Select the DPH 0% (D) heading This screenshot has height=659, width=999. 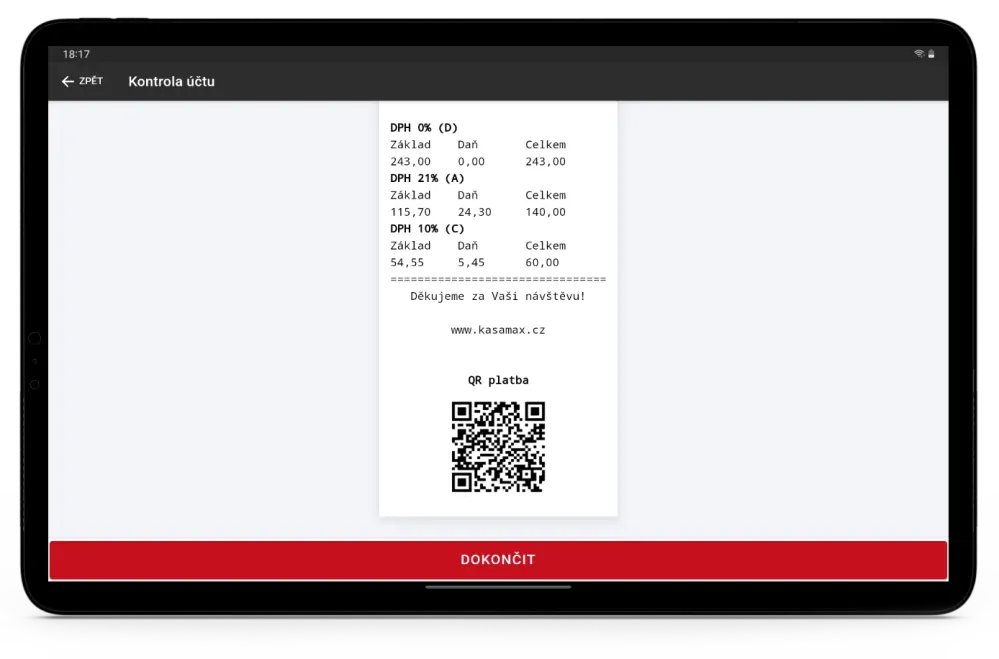[x=424, y=128]
